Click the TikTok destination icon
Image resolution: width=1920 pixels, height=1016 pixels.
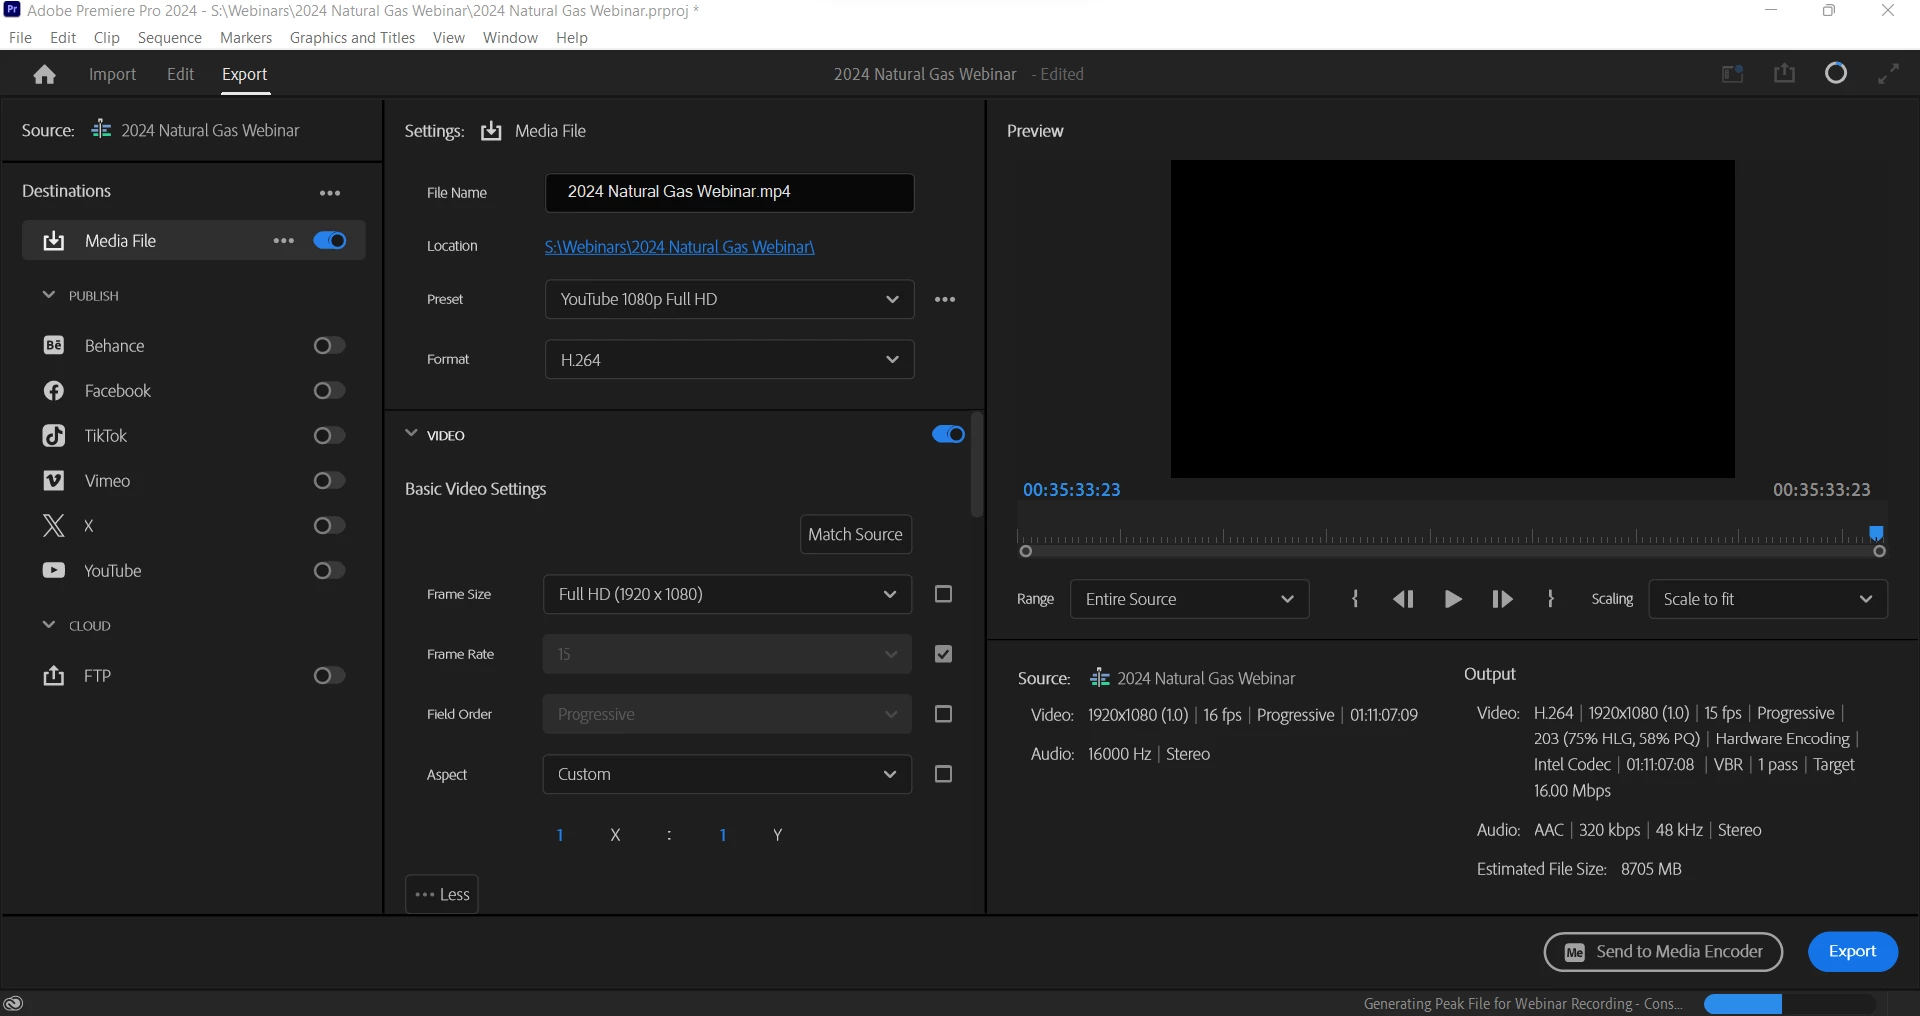(x=54, y=435)
